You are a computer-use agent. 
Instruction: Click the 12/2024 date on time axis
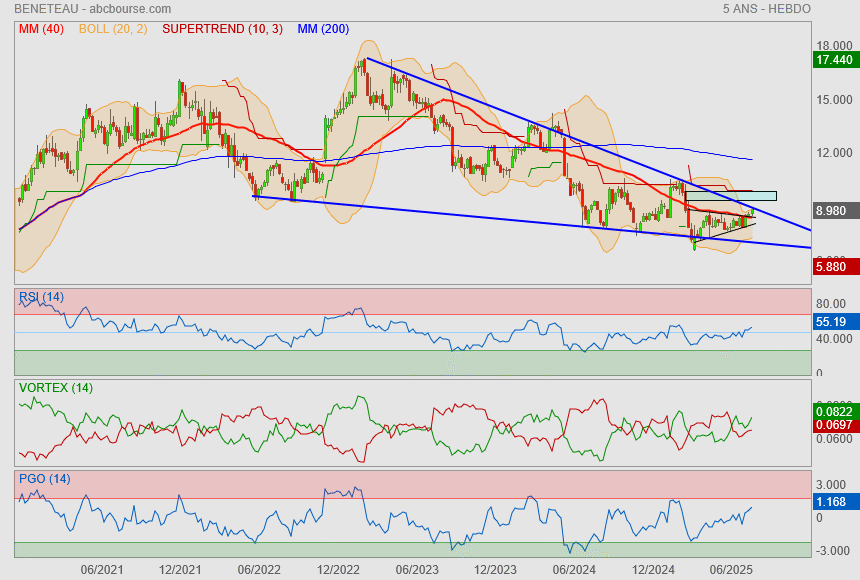click(x=652, y=569)
